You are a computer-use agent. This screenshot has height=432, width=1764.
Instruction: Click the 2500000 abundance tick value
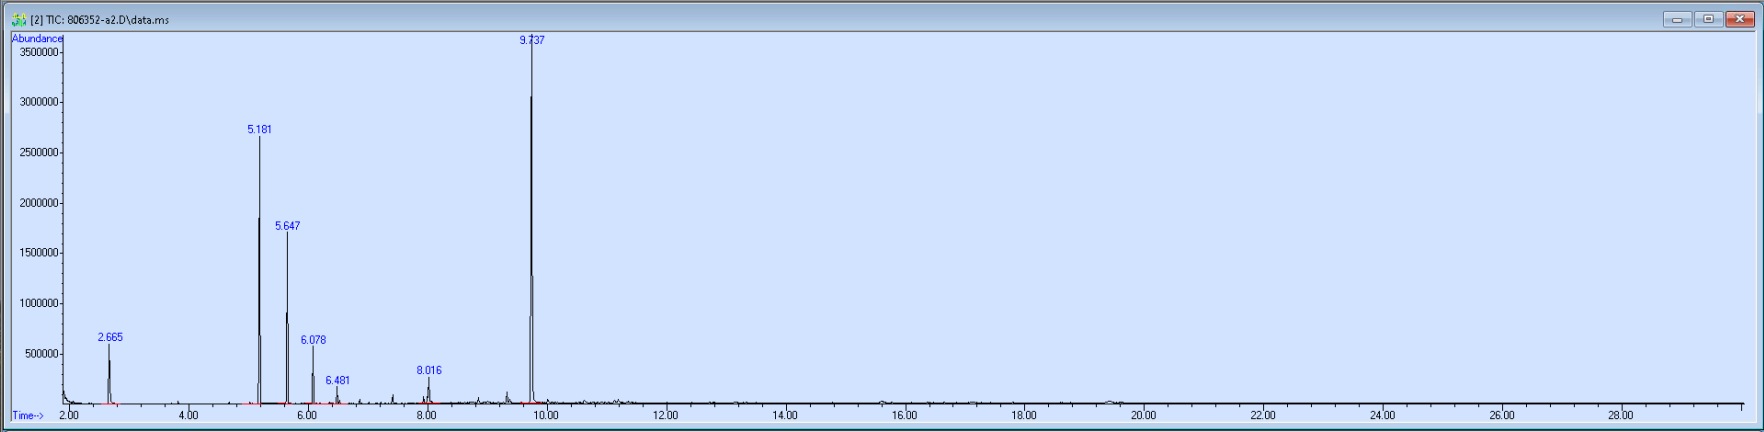(x=39, y=153)
